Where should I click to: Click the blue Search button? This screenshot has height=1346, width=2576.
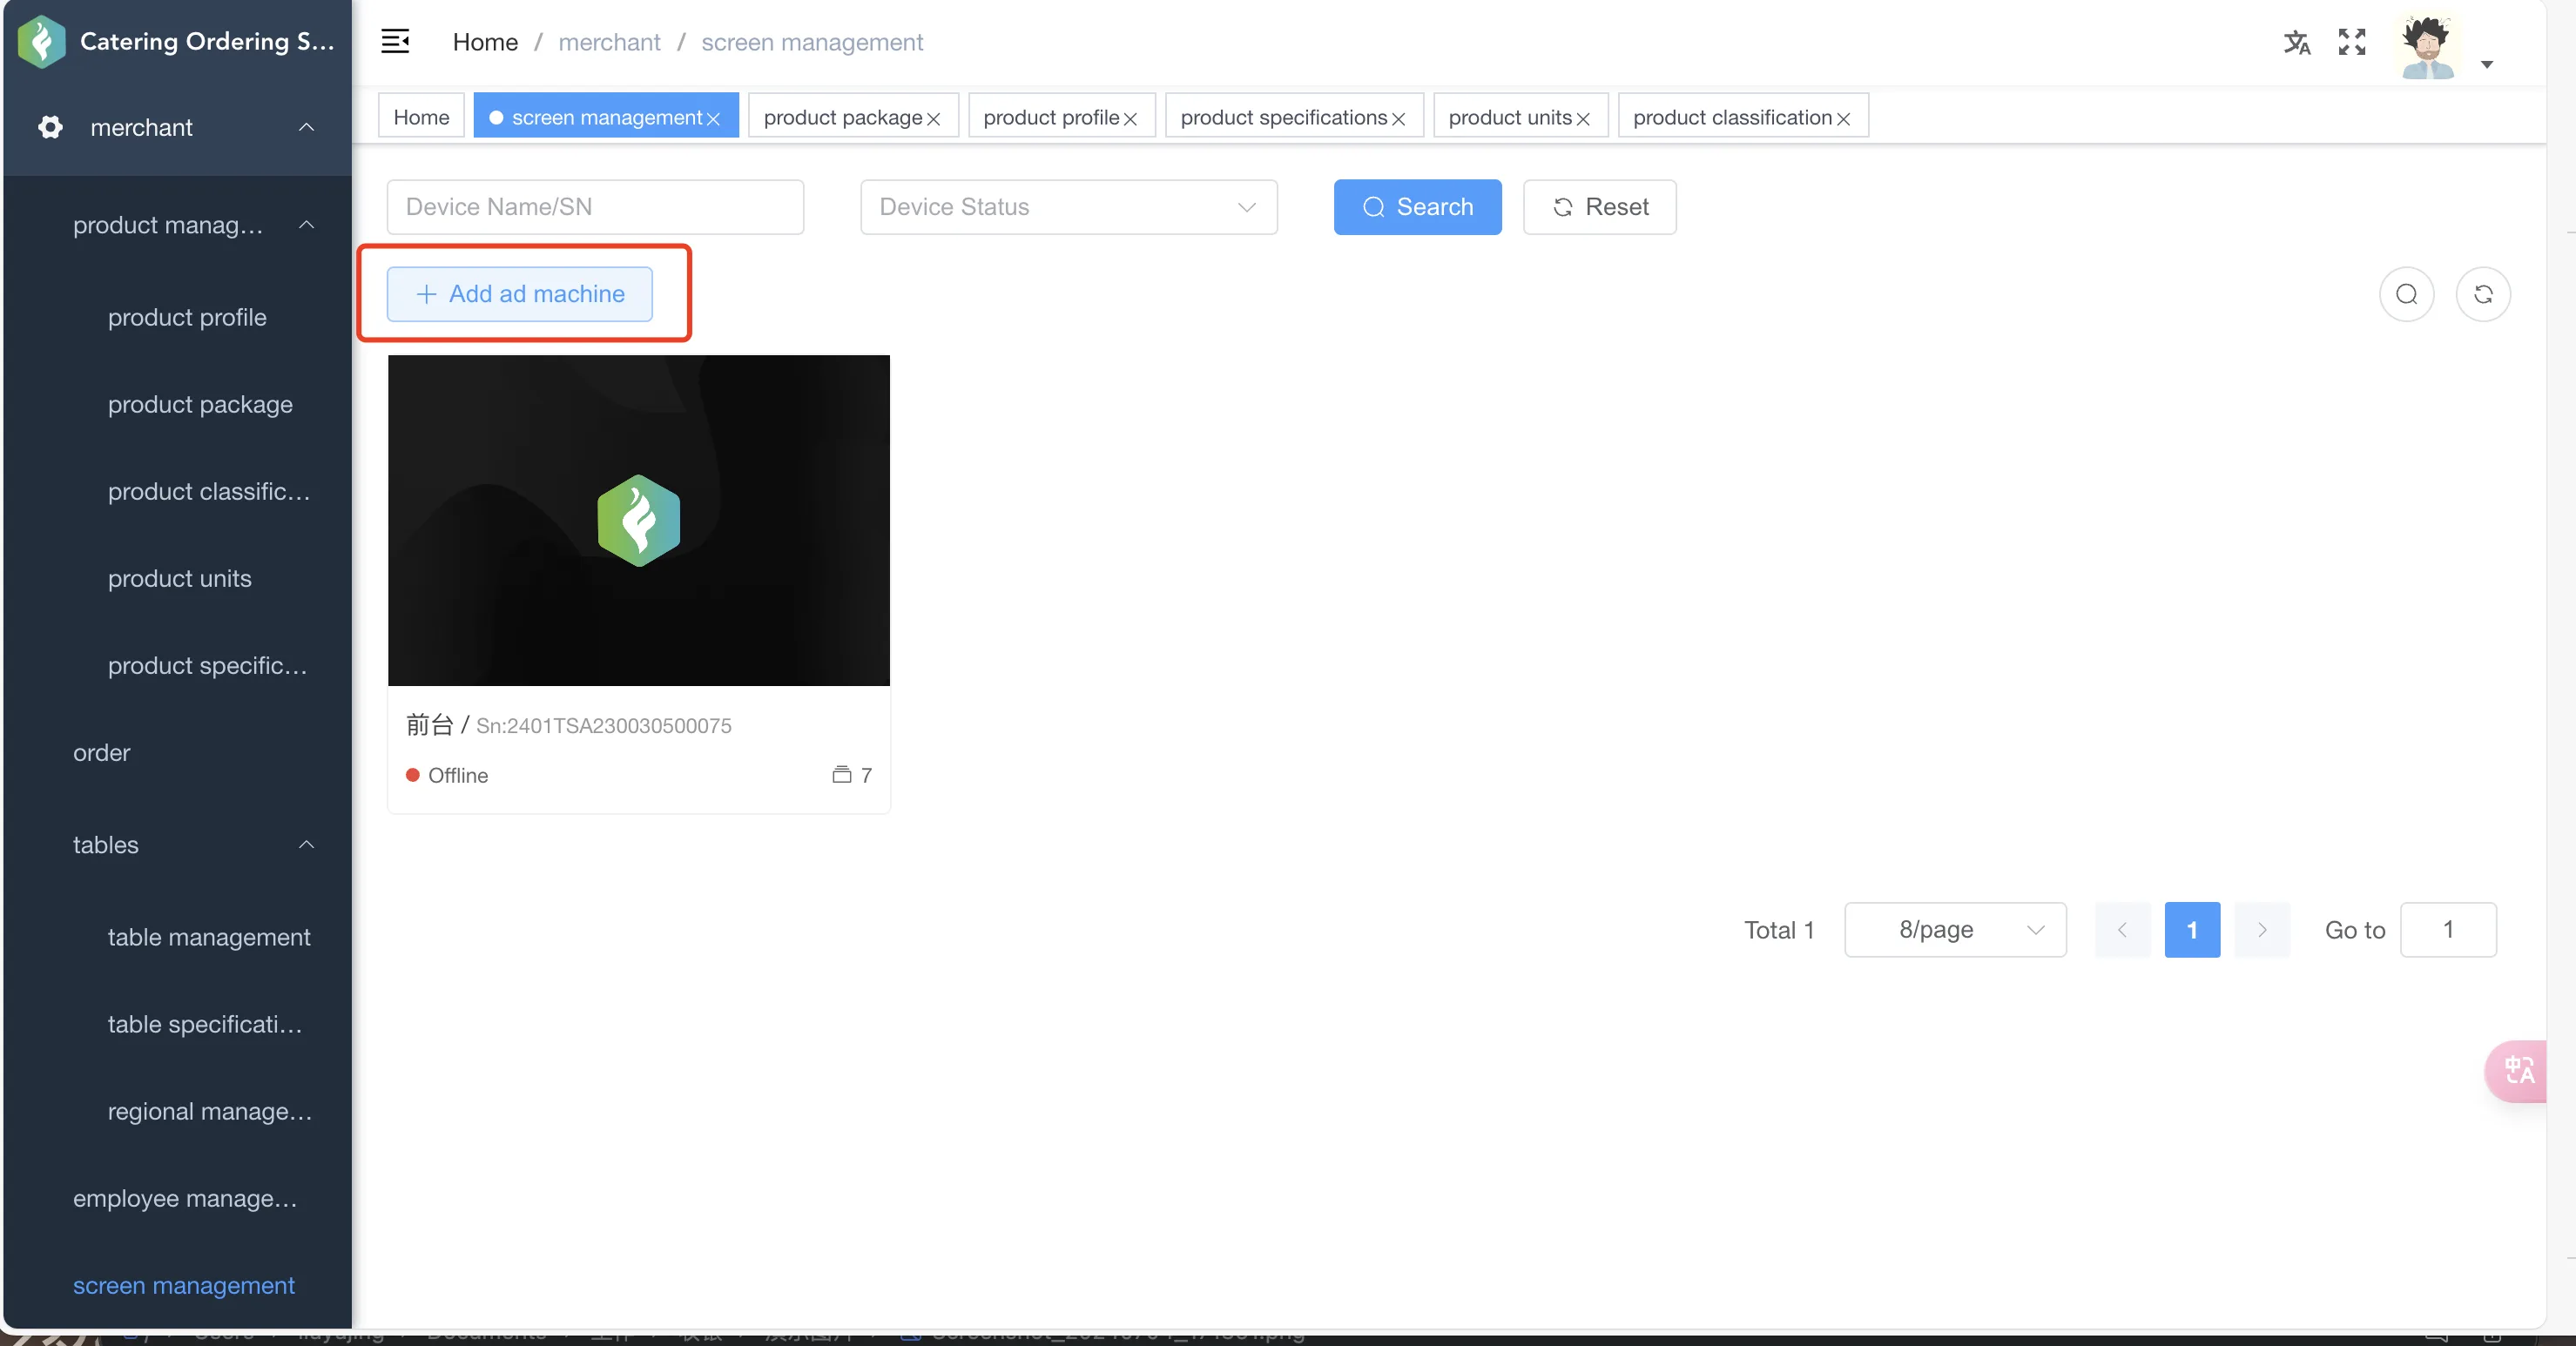pos(1417,206)
